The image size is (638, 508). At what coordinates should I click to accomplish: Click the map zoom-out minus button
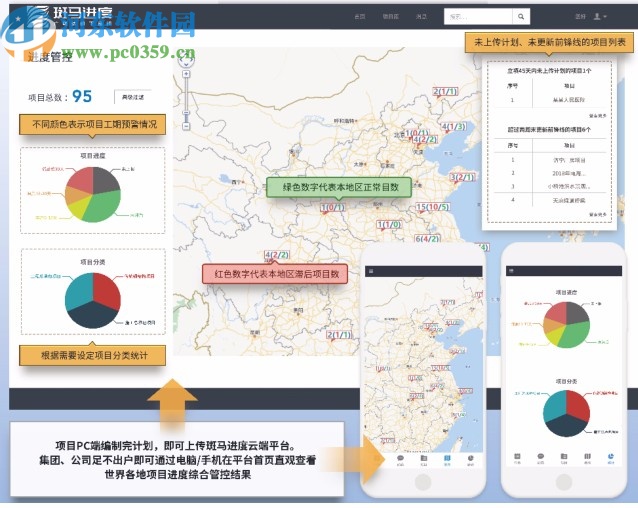(186, 126)
